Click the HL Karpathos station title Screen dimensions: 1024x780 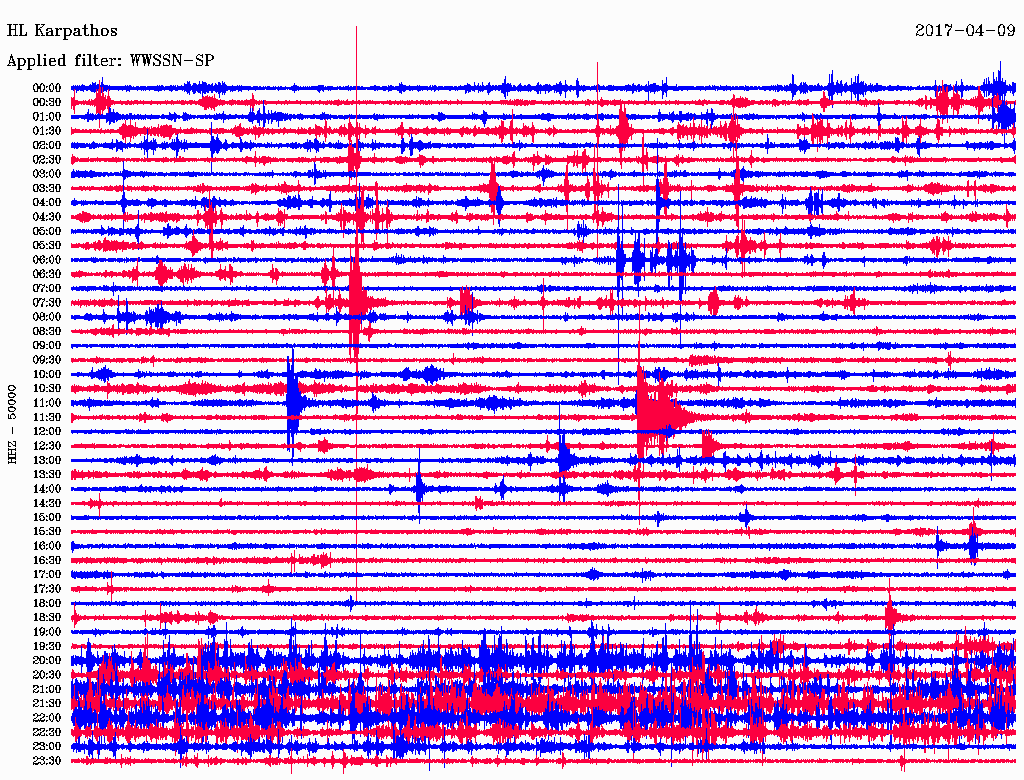[x=62, y=31]
